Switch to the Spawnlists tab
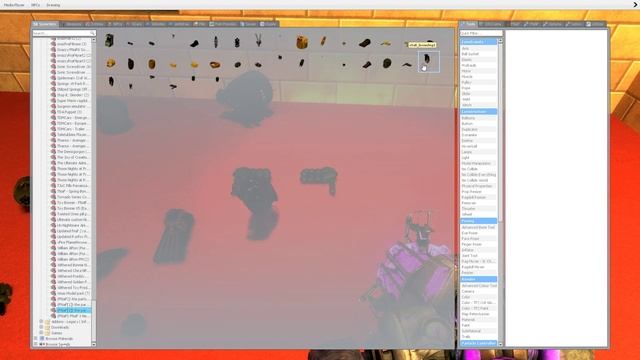Image resolution: width=640 pixels, height=360 pixels. point(45,24)
